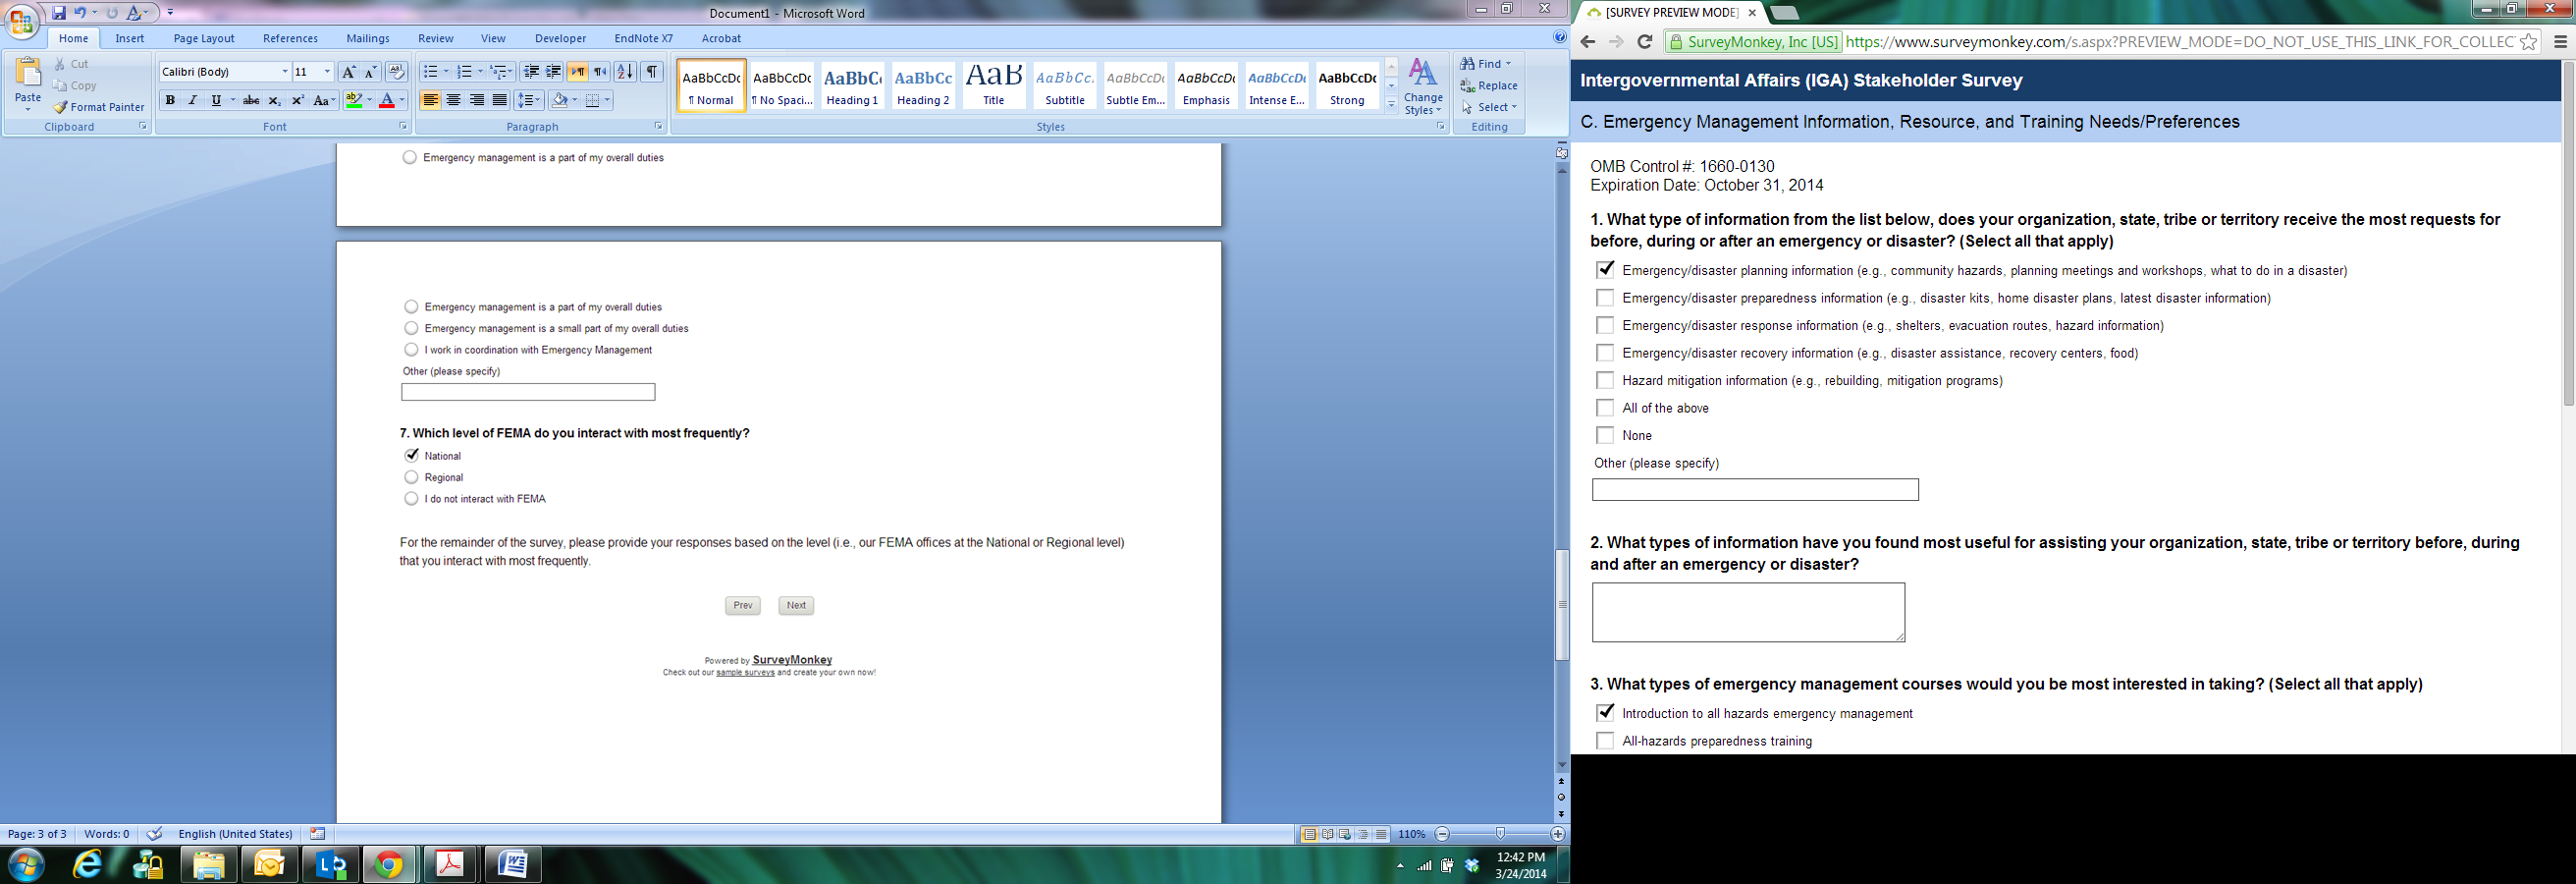This screenshot has width=2576, height=884.
Task: Select the 'Regional' radio button
Action: (x=411, y=477)
